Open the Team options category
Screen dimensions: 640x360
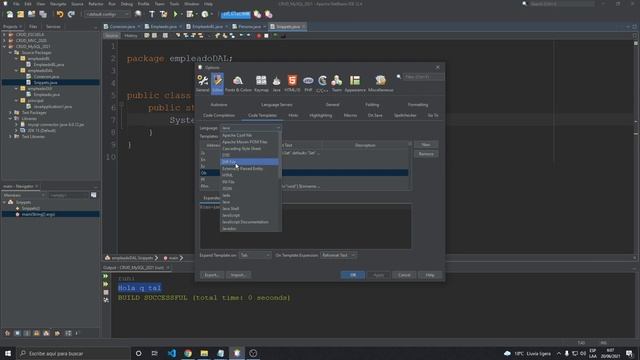(337, 84)
